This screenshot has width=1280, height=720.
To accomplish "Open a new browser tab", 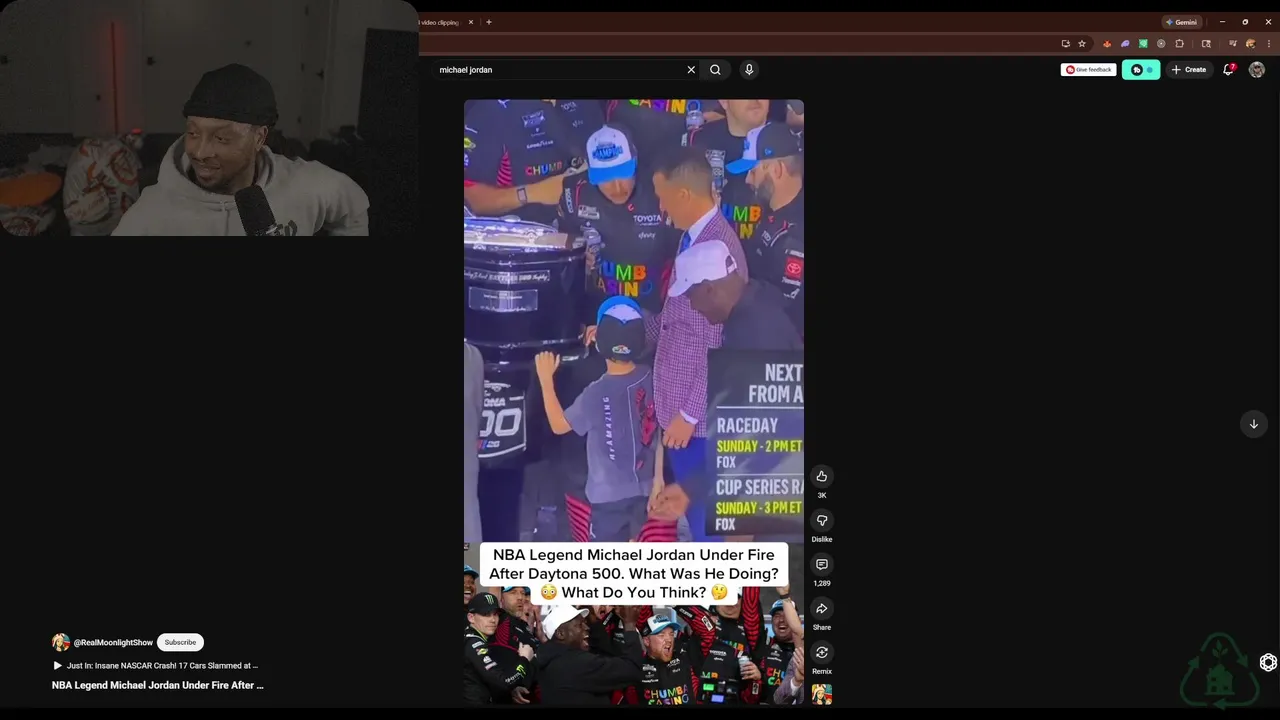I will [489, 22].
